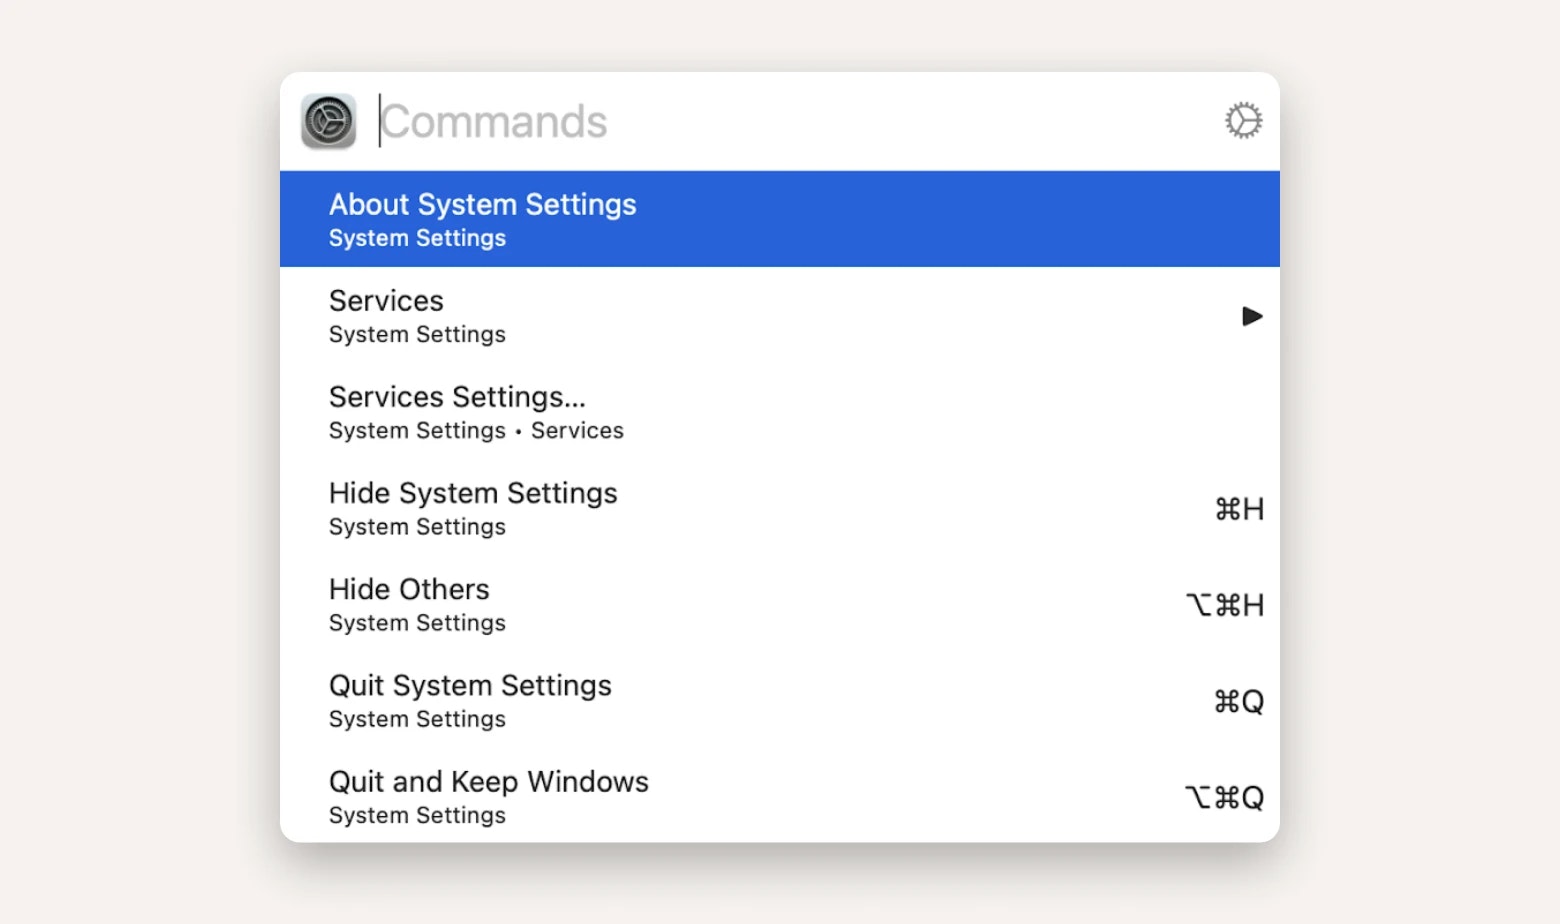The image size is (1560, 924).
Task: Open the gear preferences icon
Action: pyautogui.click(x=1244, y=120)
